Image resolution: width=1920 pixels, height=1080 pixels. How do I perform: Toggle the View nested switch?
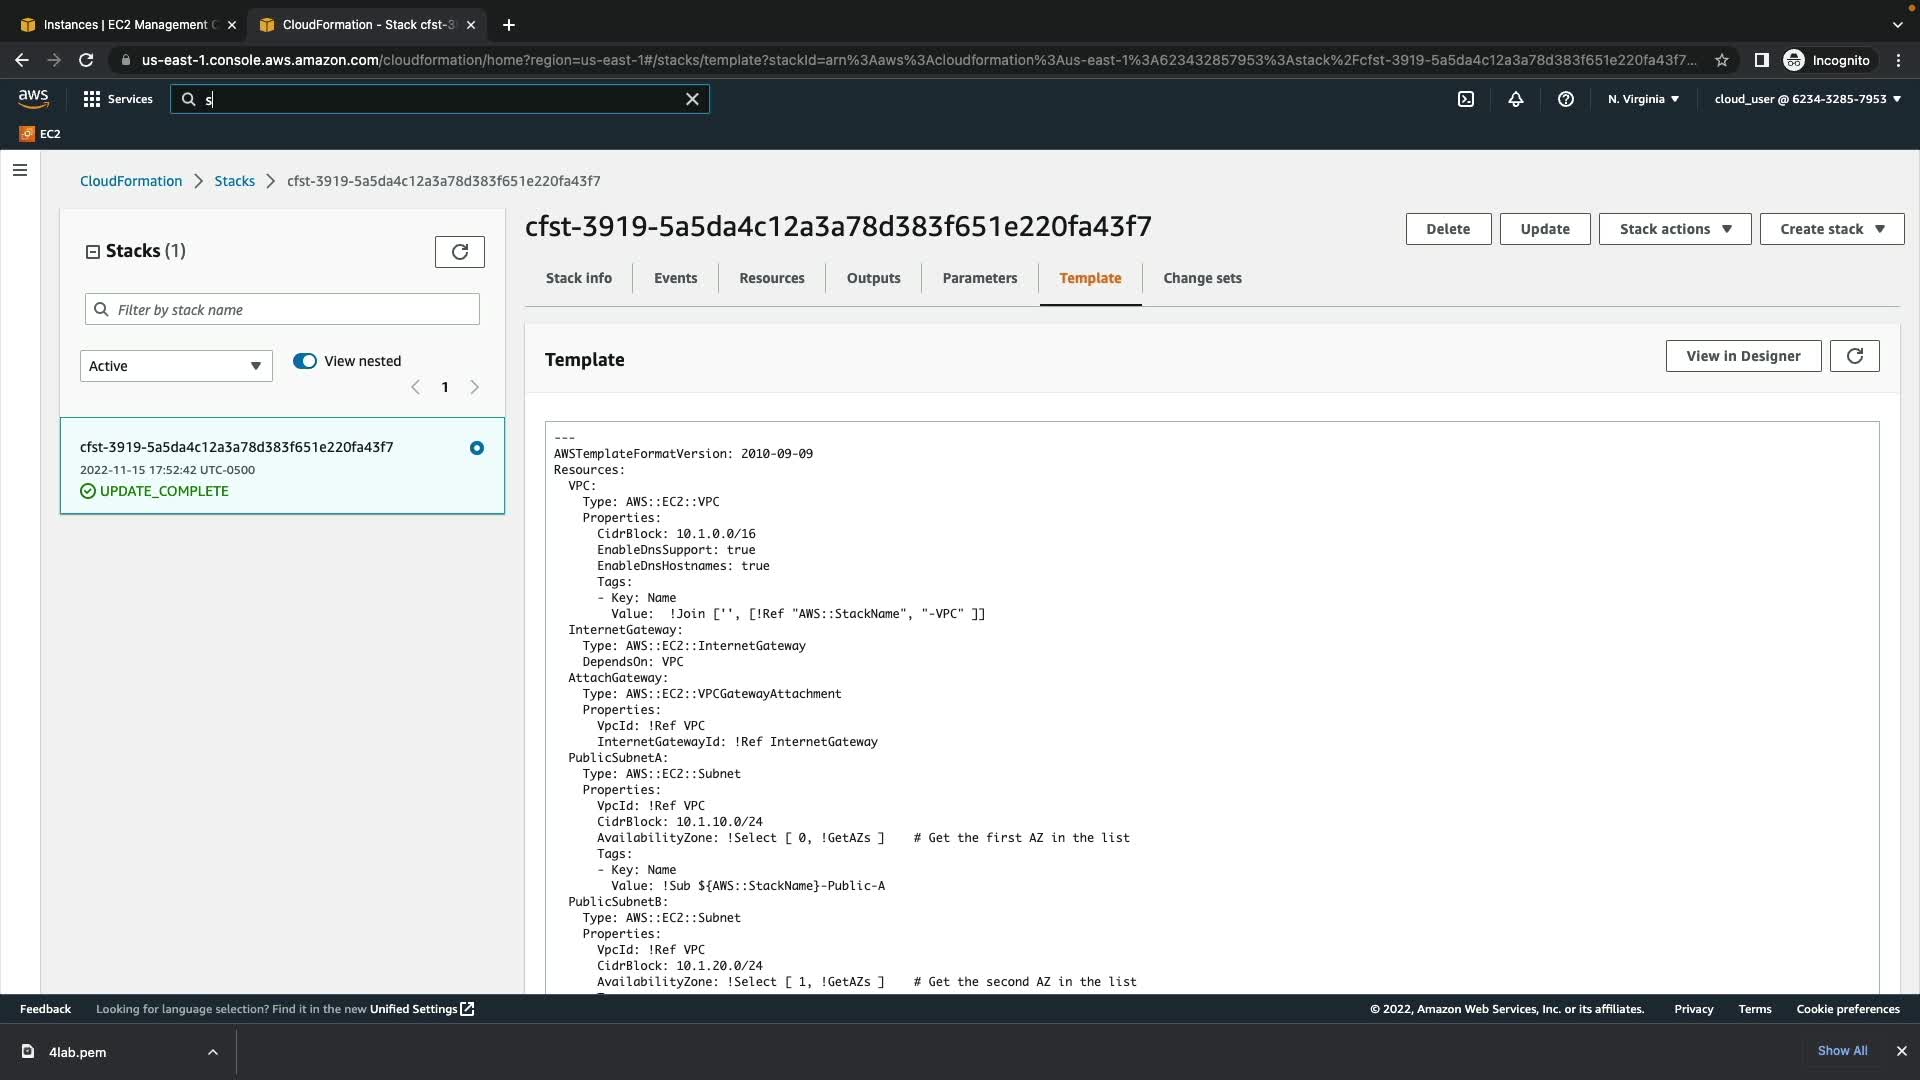tap(305, 361)
